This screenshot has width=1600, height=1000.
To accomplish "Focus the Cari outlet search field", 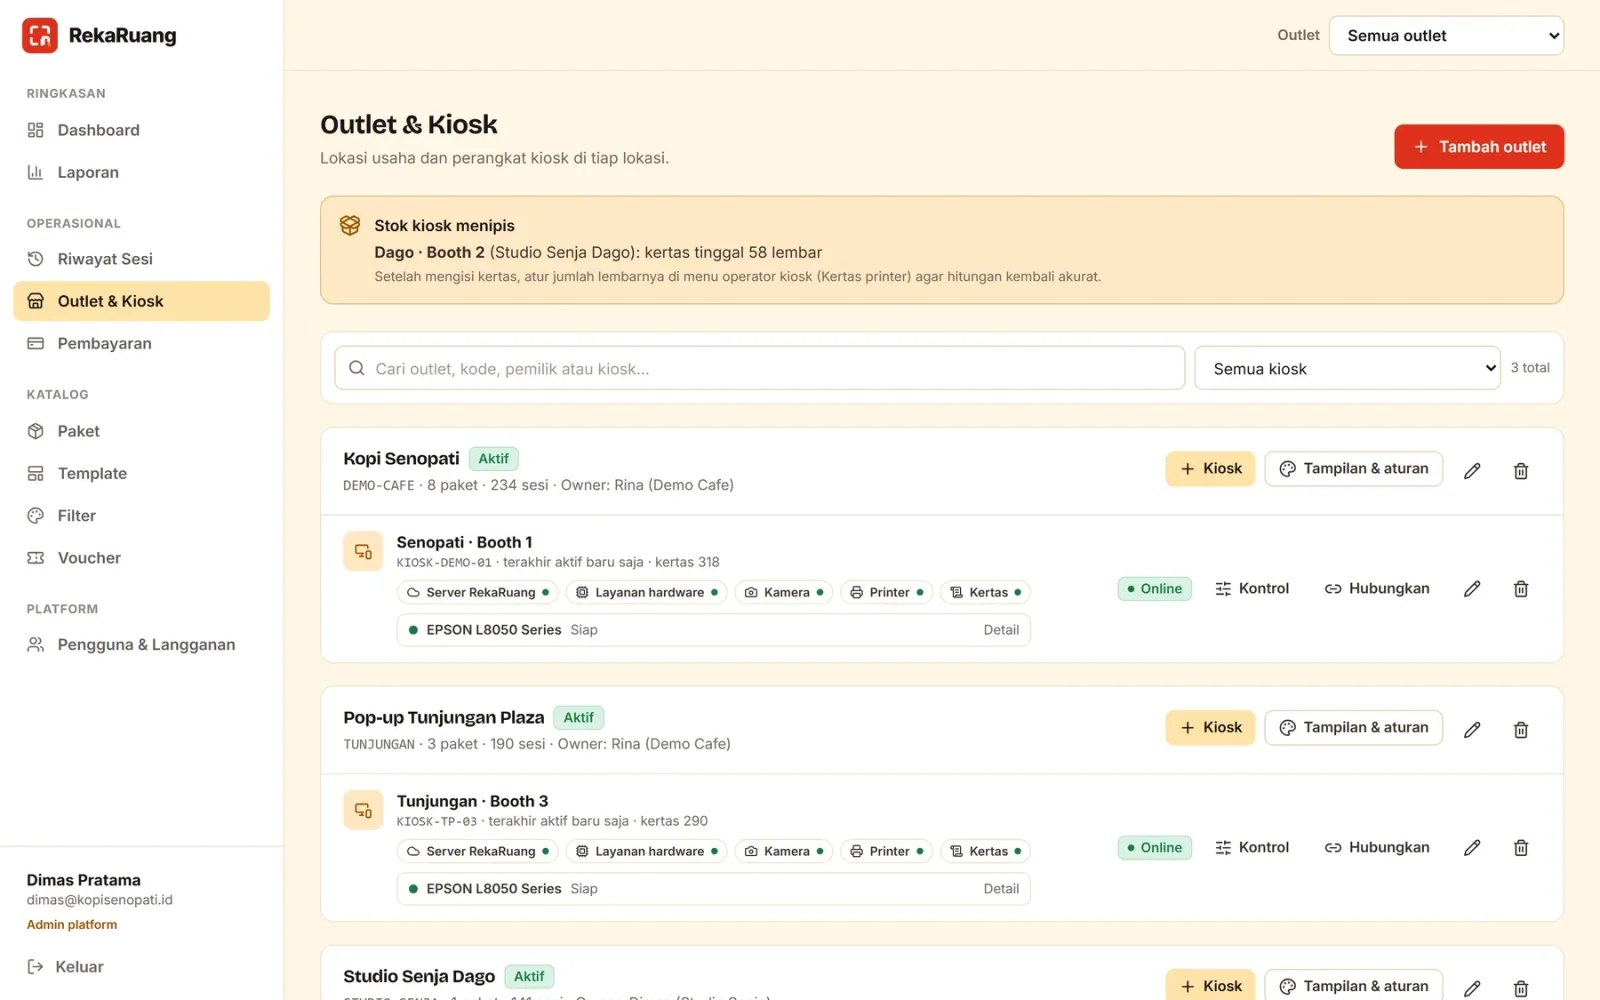I will pos(760,368).
